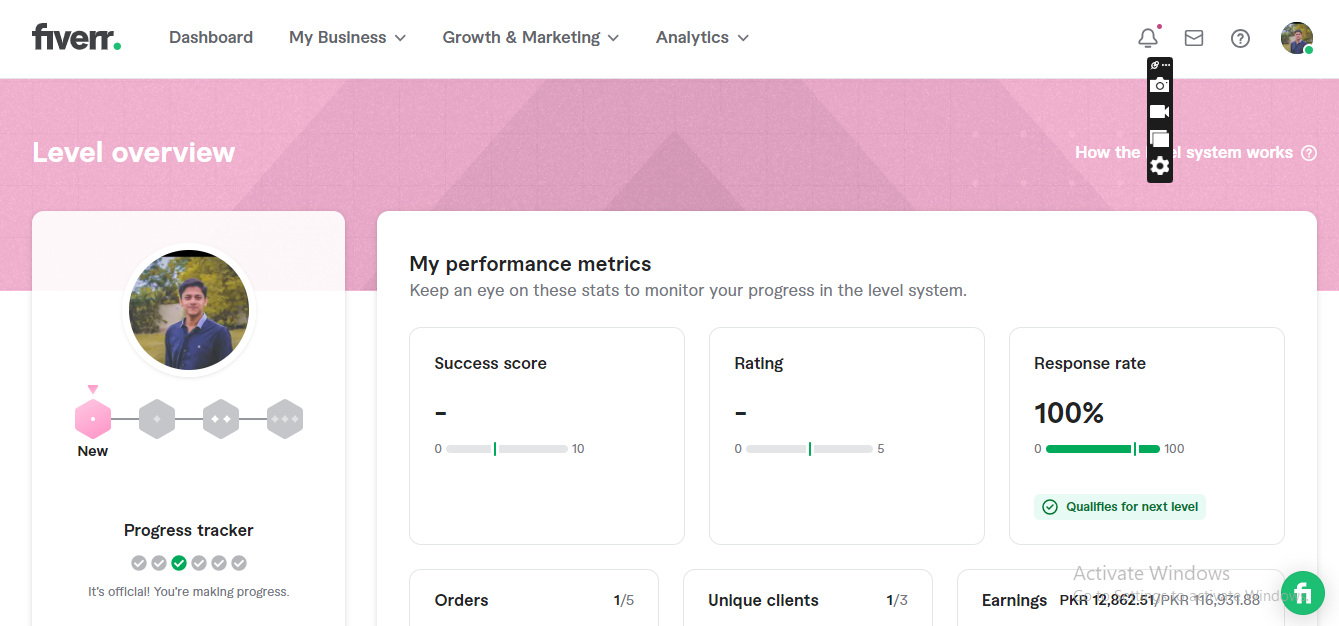Open your profile avatar menu
Screen dimensions: 1339x626
coord(1296,38)
